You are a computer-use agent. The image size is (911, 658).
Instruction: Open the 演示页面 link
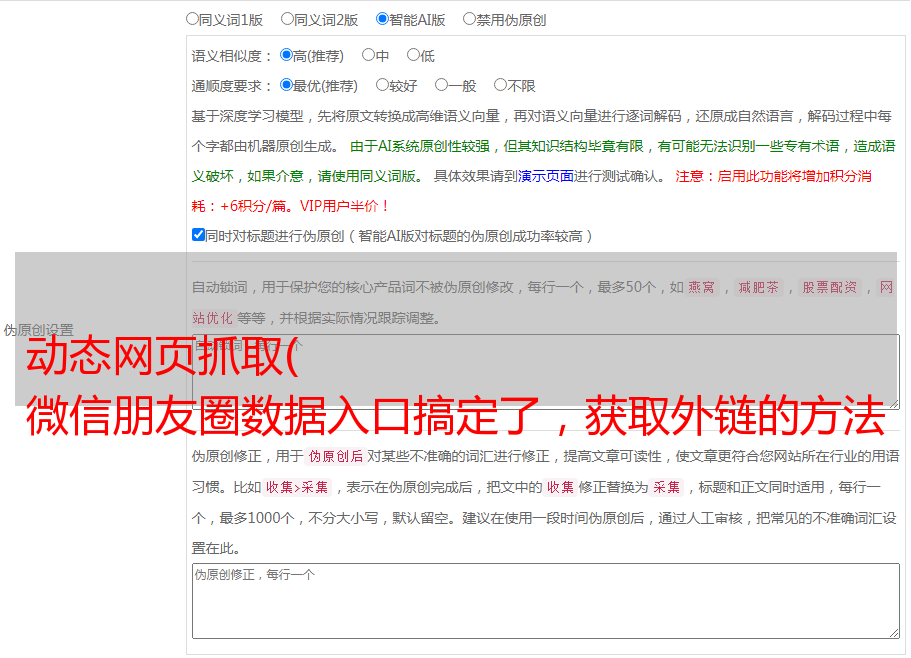pyautogui.click(x=545, y=176)
